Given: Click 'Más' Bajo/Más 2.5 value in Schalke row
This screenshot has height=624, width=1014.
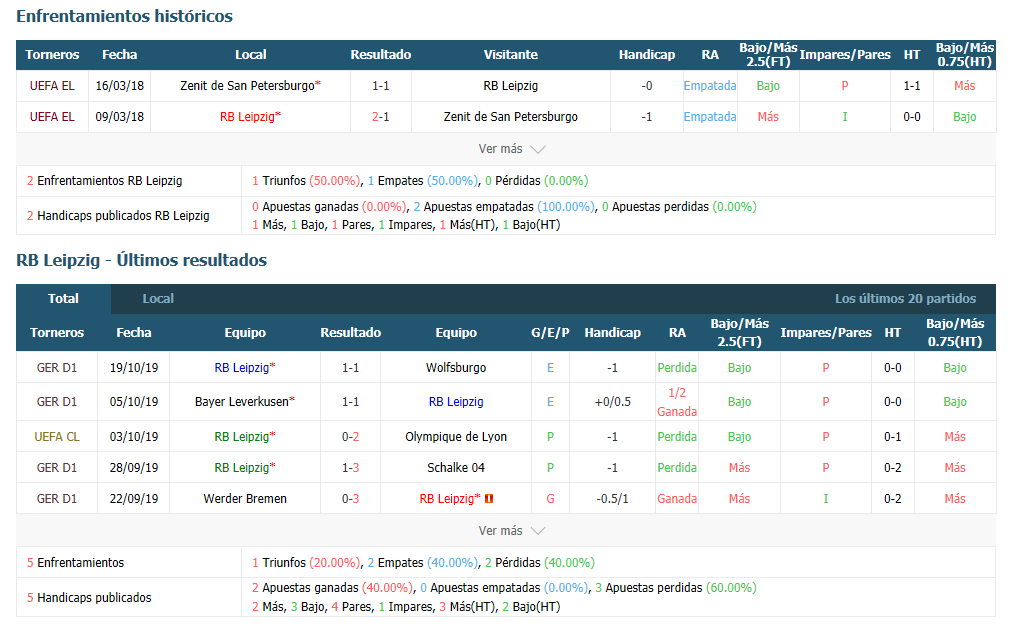Looking at the screenshot, I should [x=739, y=468].
